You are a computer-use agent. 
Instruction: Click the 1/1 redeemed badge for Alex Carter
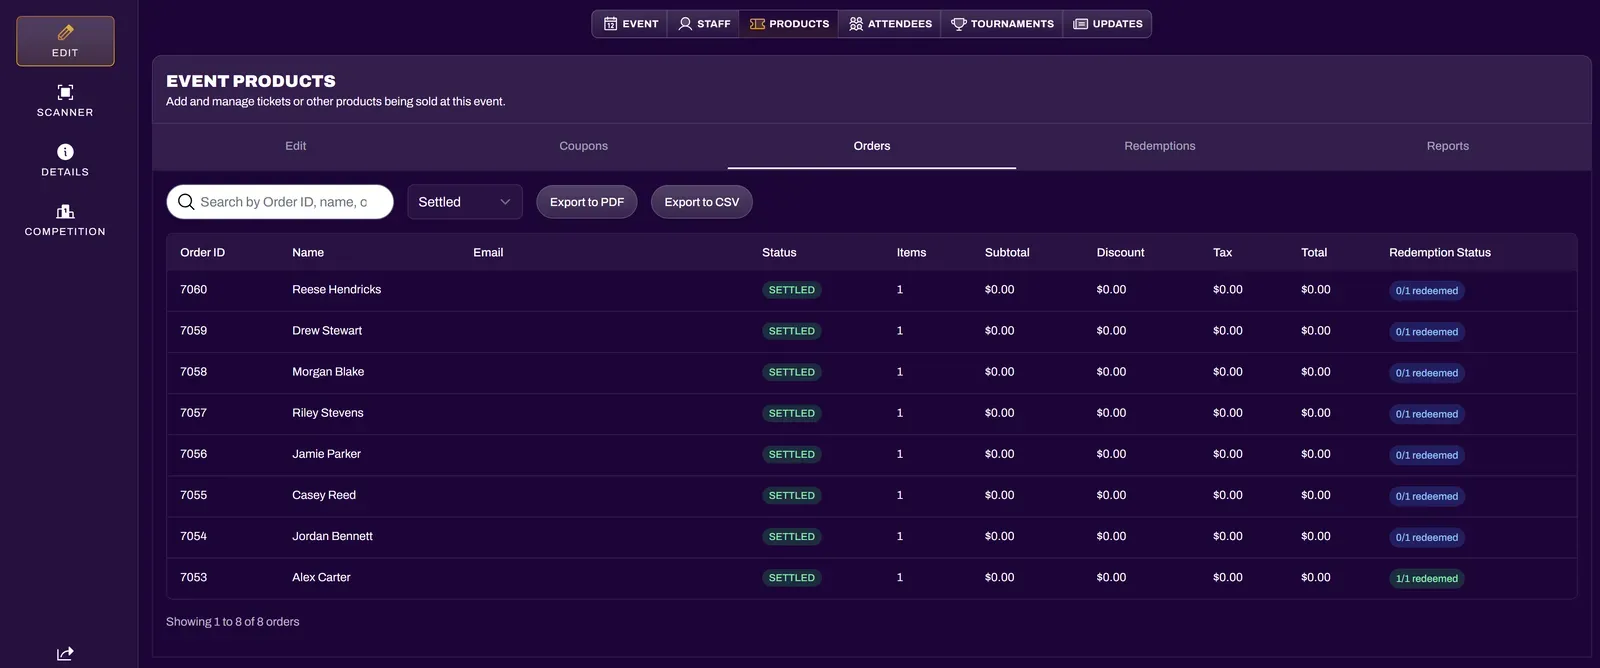(1427, 579)
